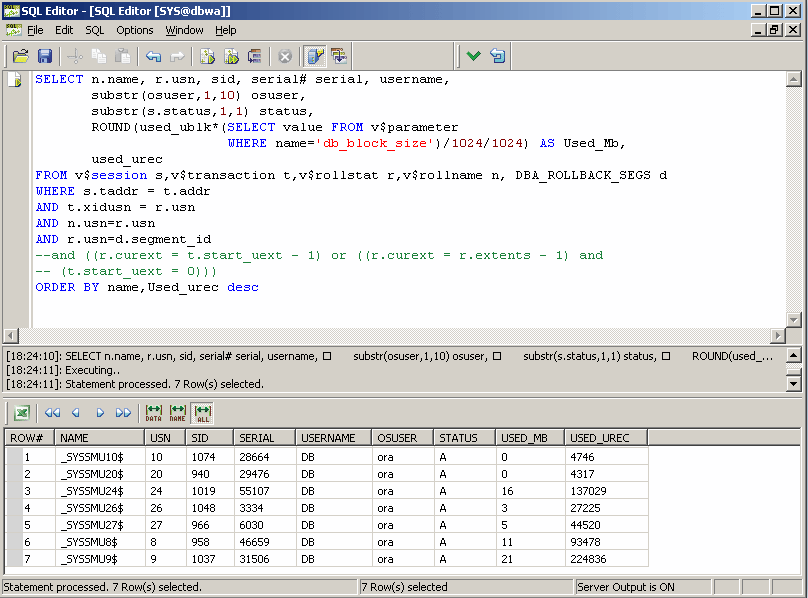This screenshot has width=808, height=598.
Task: Save the SQL script with the floppy disk icon
Action: tap(45, 56)
